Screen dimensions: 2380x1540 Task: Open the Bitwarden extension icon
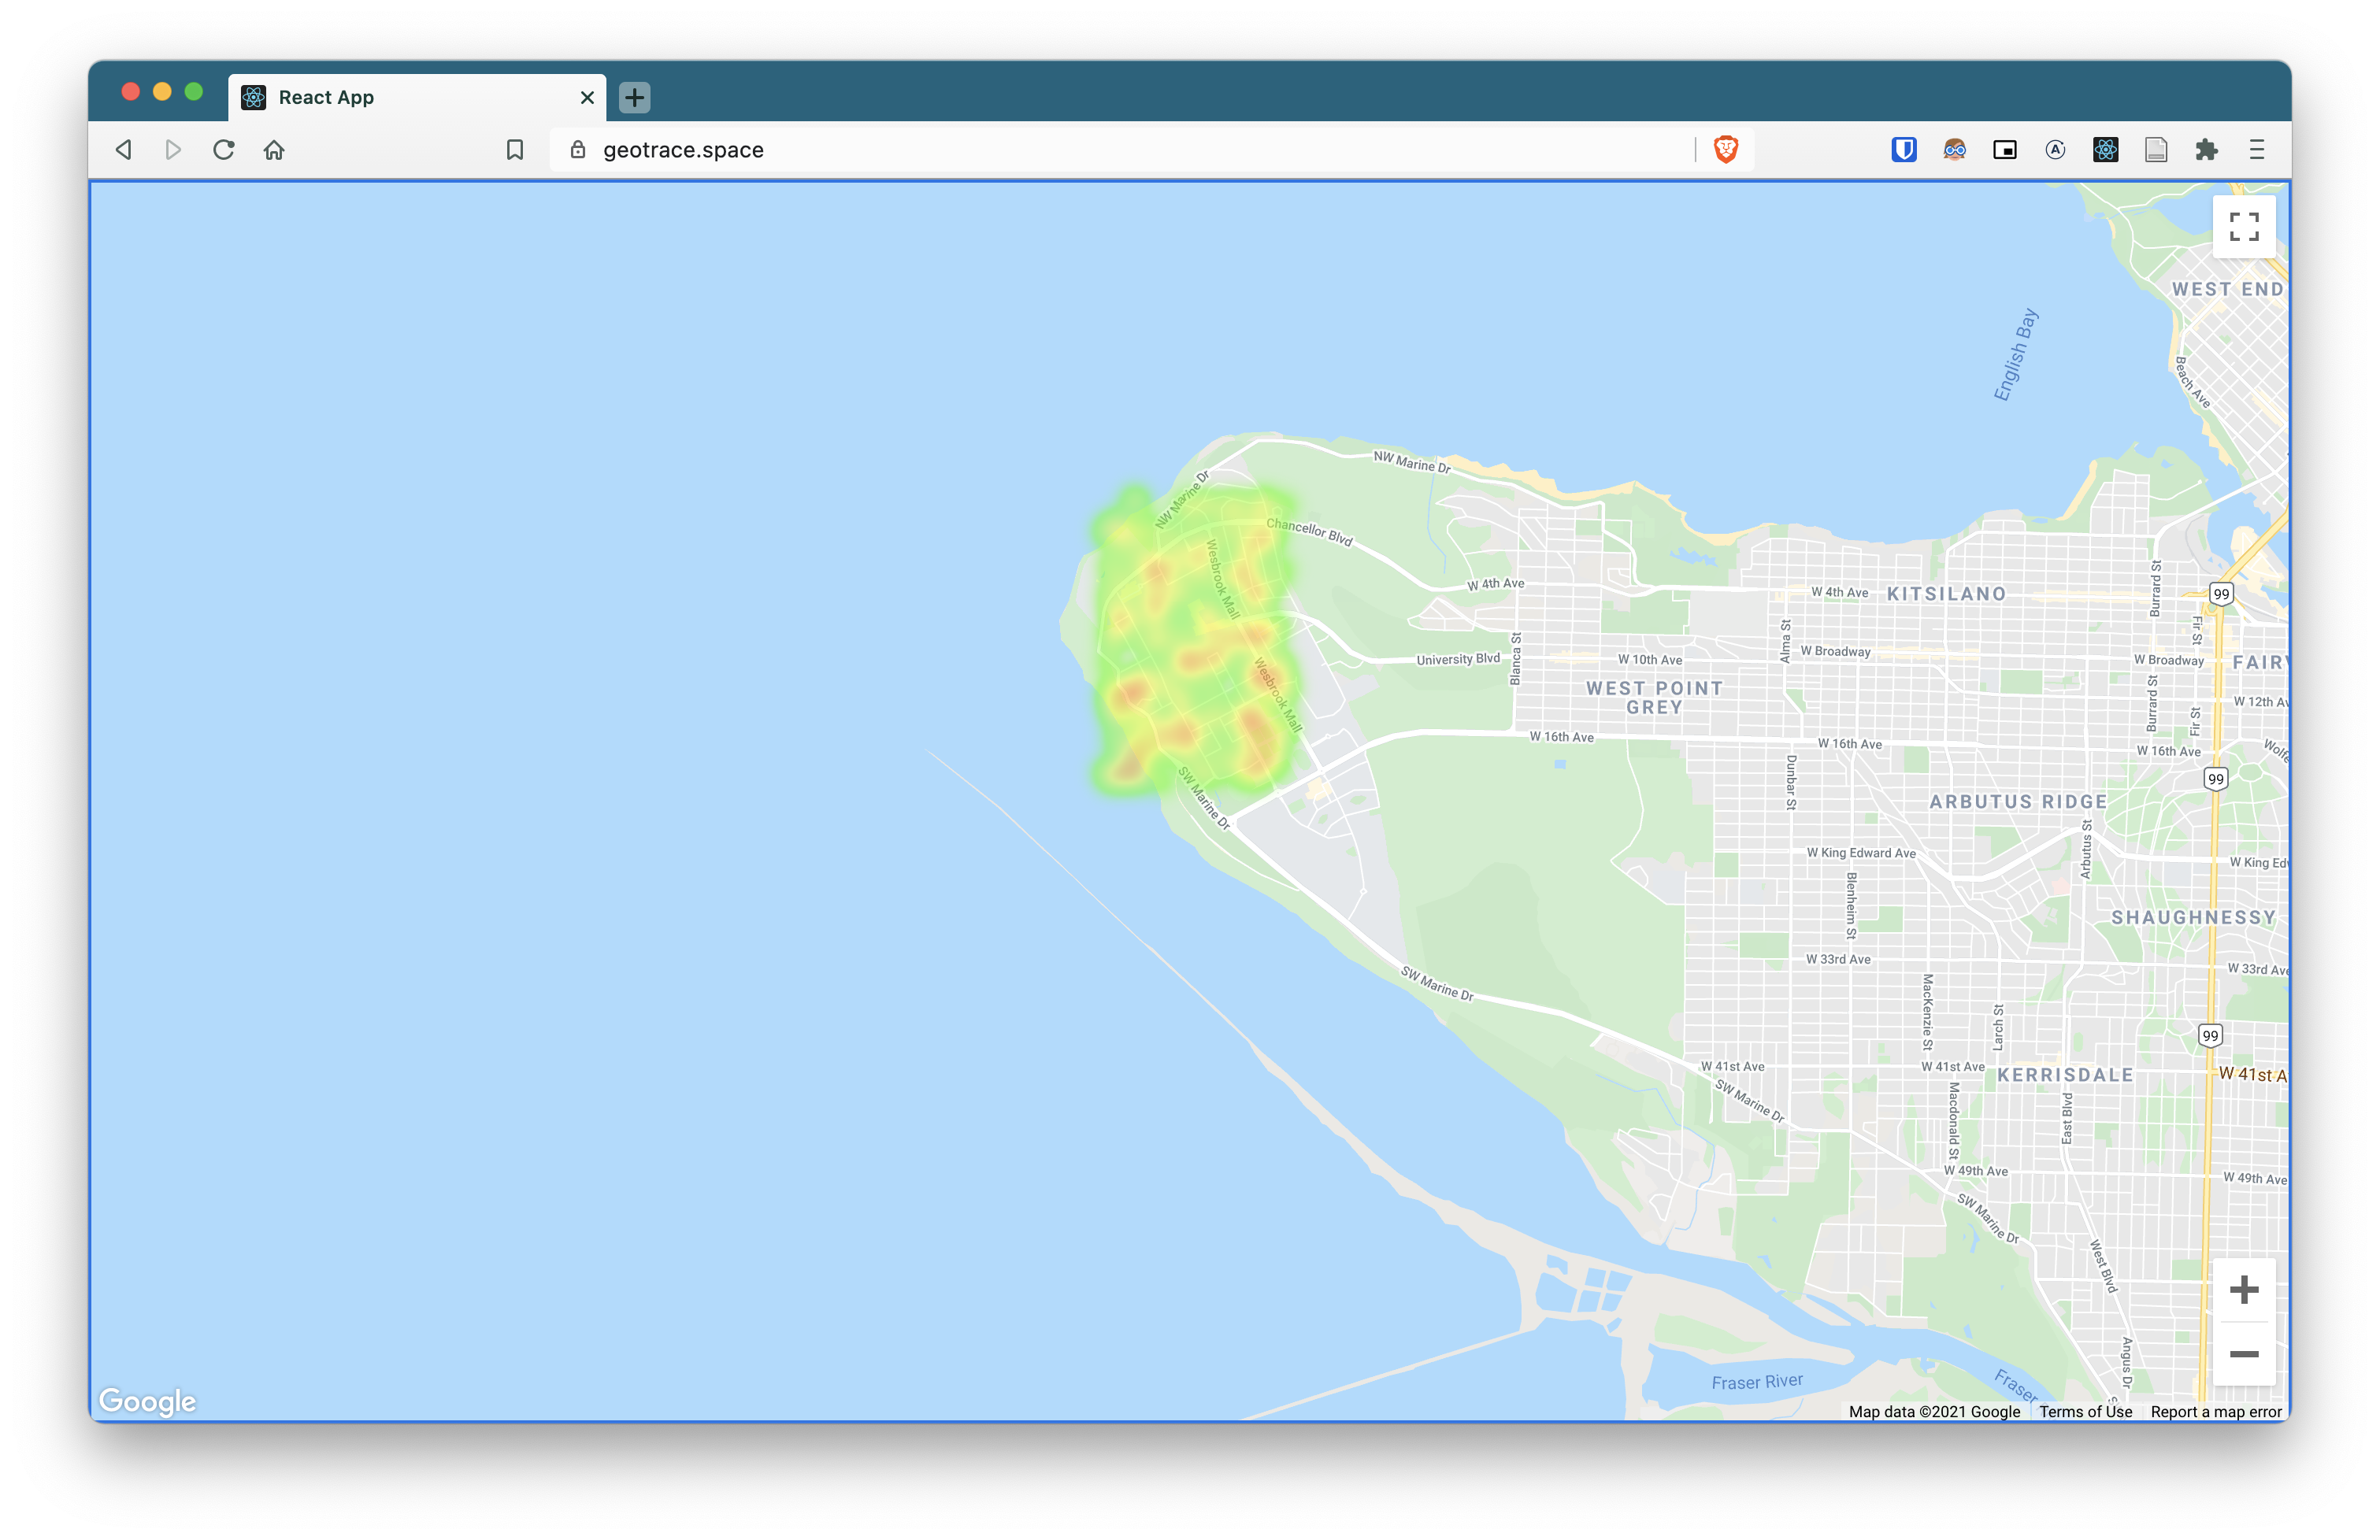[x=1903, y=150]
